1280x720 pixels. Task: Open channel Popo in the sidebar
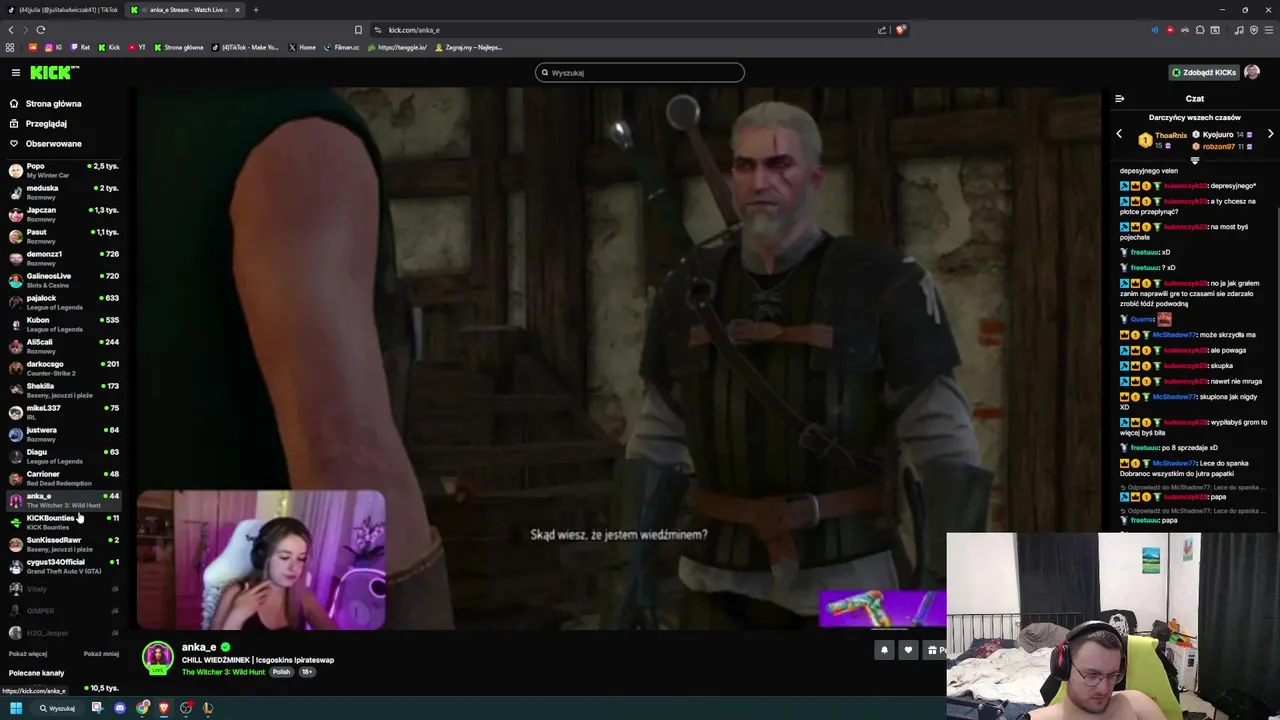pos(62,170)
